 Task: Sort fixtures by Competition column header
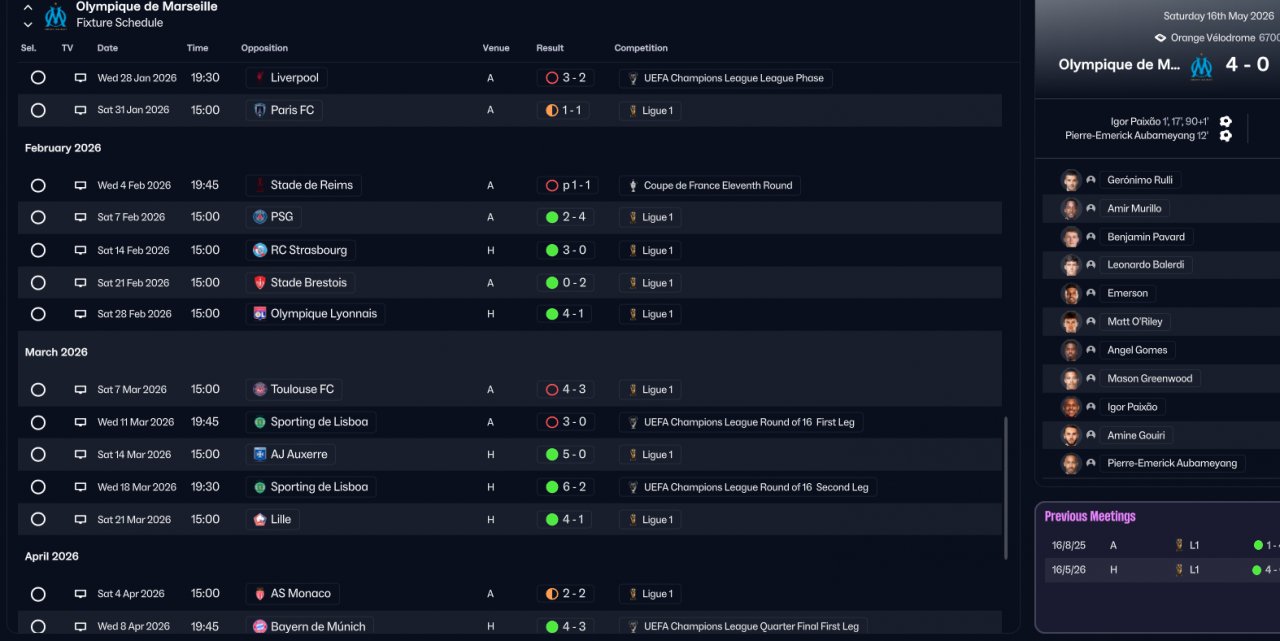point(641,48)
